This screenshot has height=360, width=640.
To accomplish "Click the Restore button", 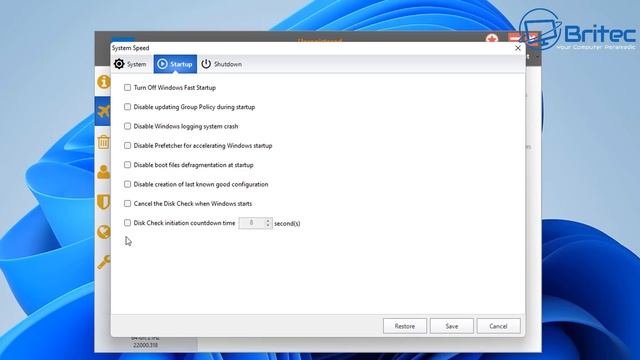I will [x=404, y=326].
